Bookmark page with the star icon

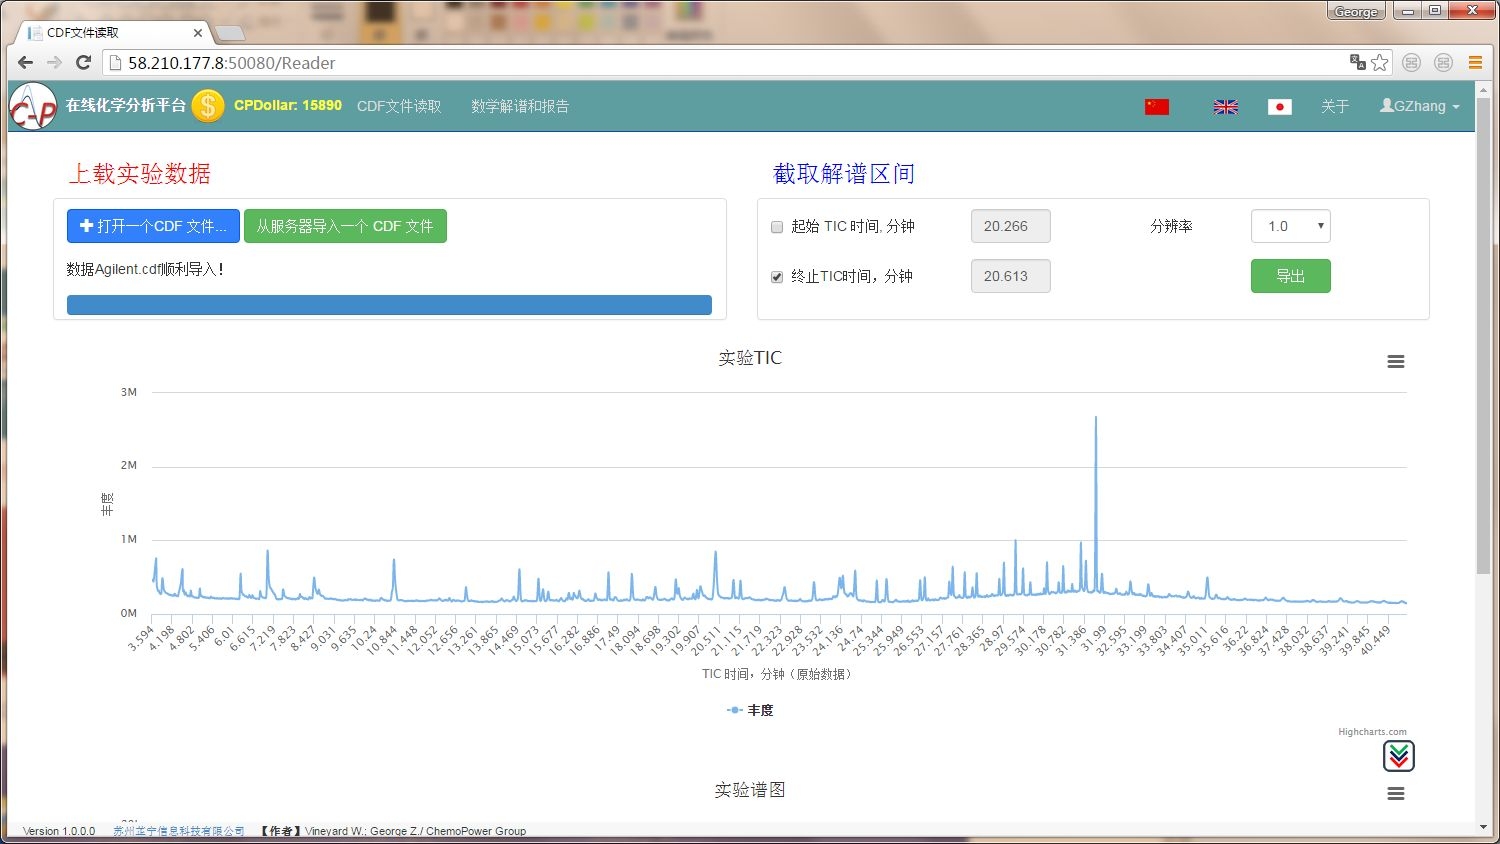[1380, 63]
